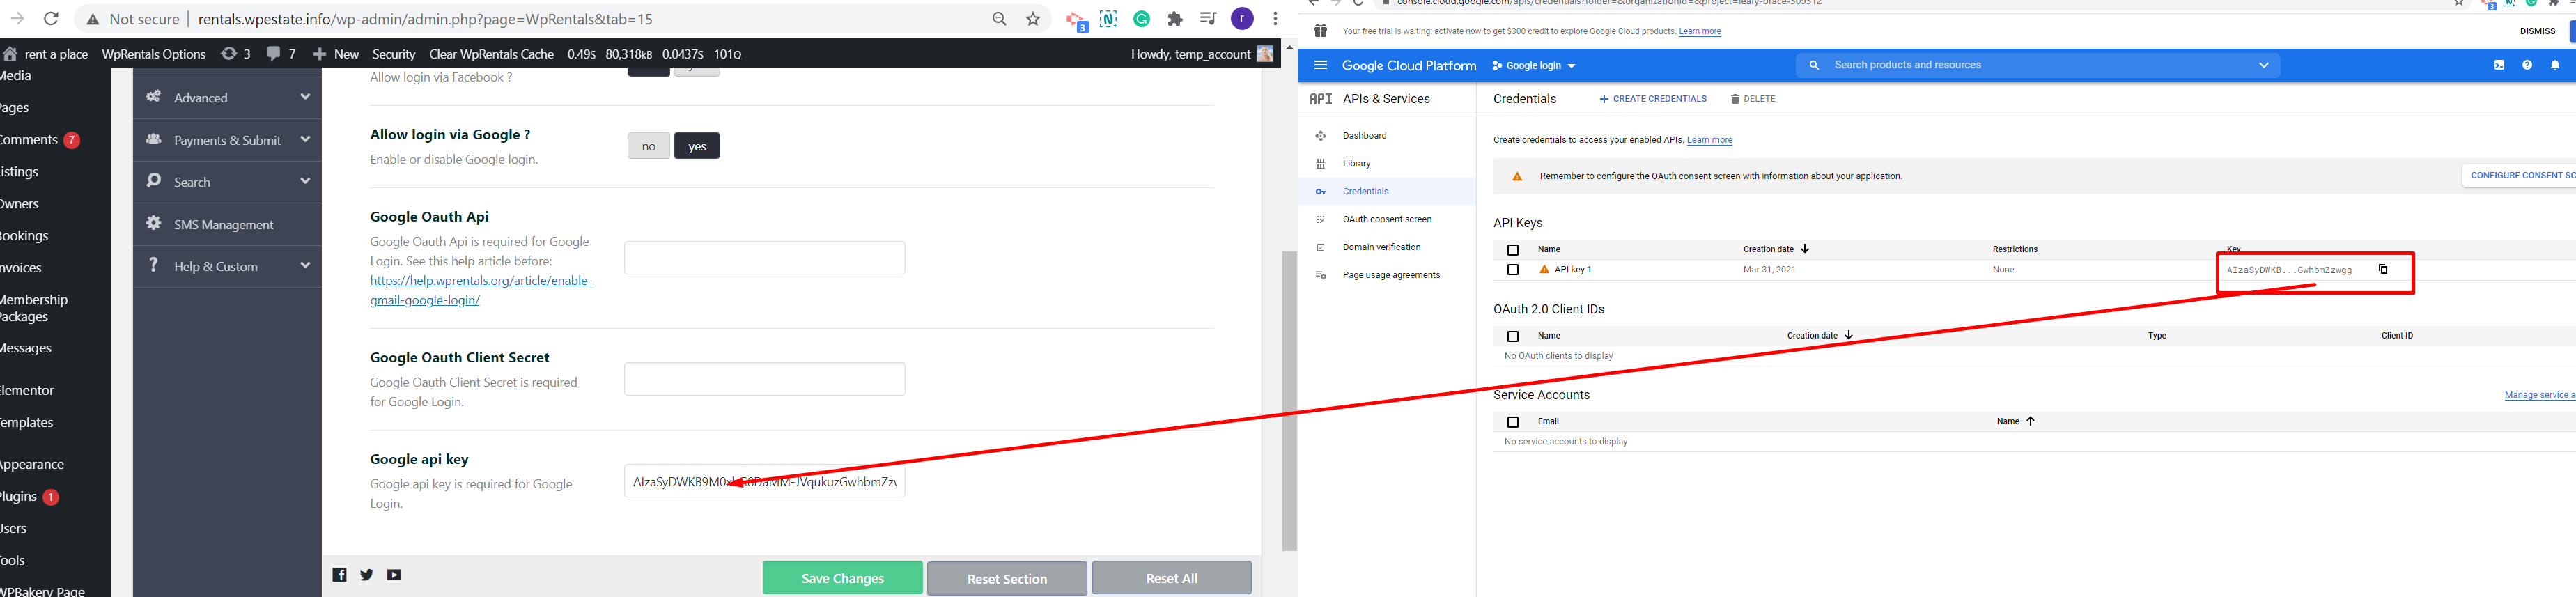Click Reset Section button
This screenshot has height=597, width=2576.
pos(1007,578)
